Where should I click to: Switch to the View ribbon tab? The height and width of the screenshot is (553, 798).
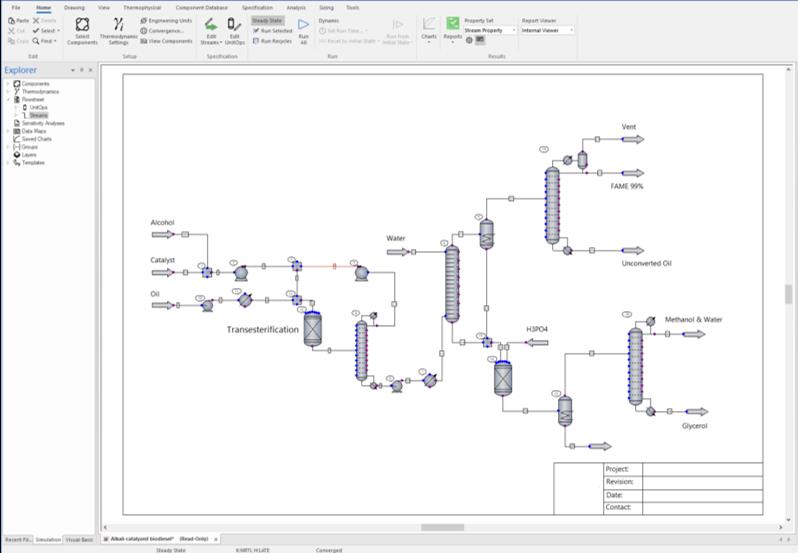[x=104, y=8]
